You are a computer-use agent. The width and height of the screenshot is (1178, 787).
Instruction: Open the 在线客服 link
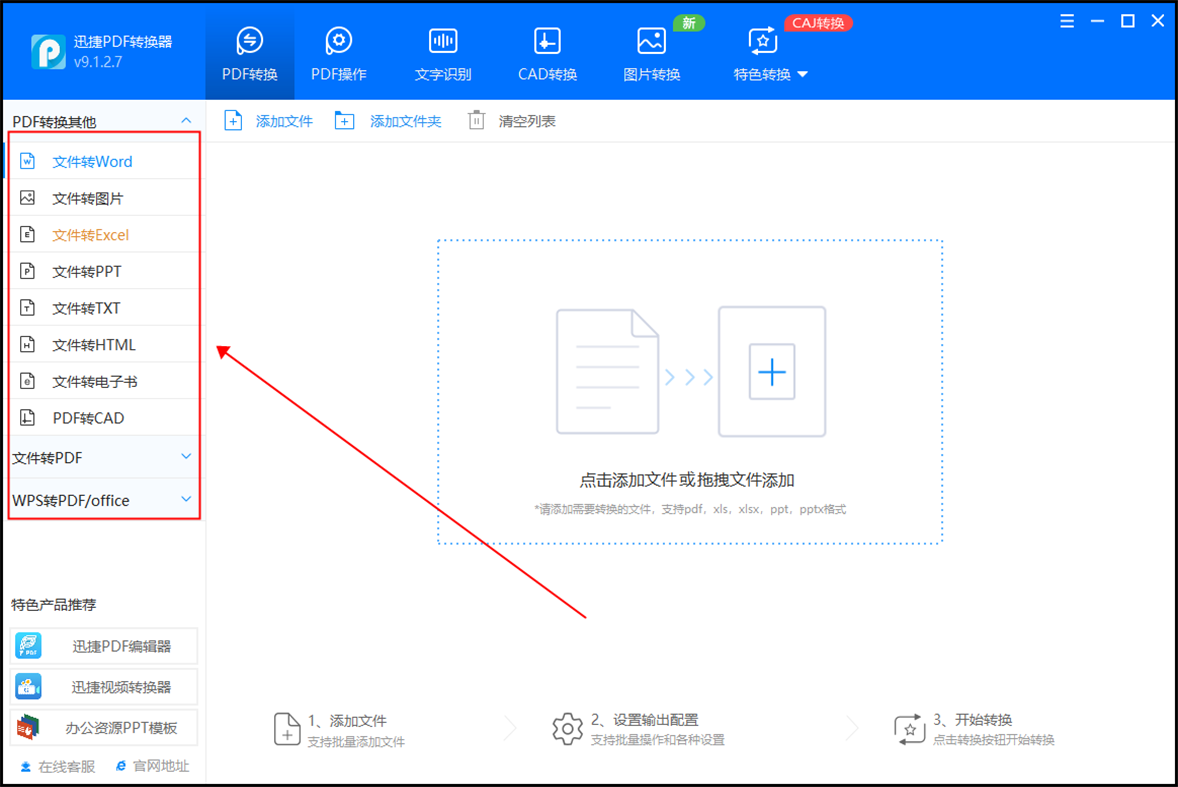coord(57,766)
